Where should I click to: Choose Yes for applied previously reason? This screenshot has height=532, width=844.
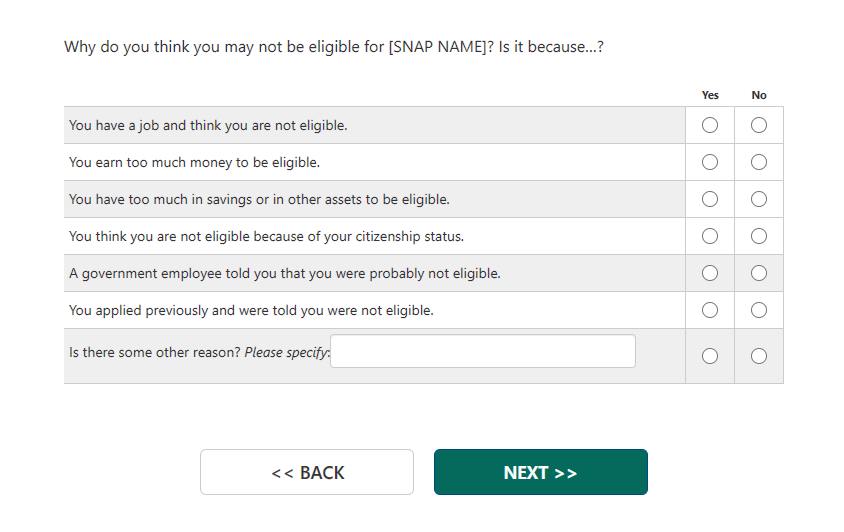pos(710,310)
